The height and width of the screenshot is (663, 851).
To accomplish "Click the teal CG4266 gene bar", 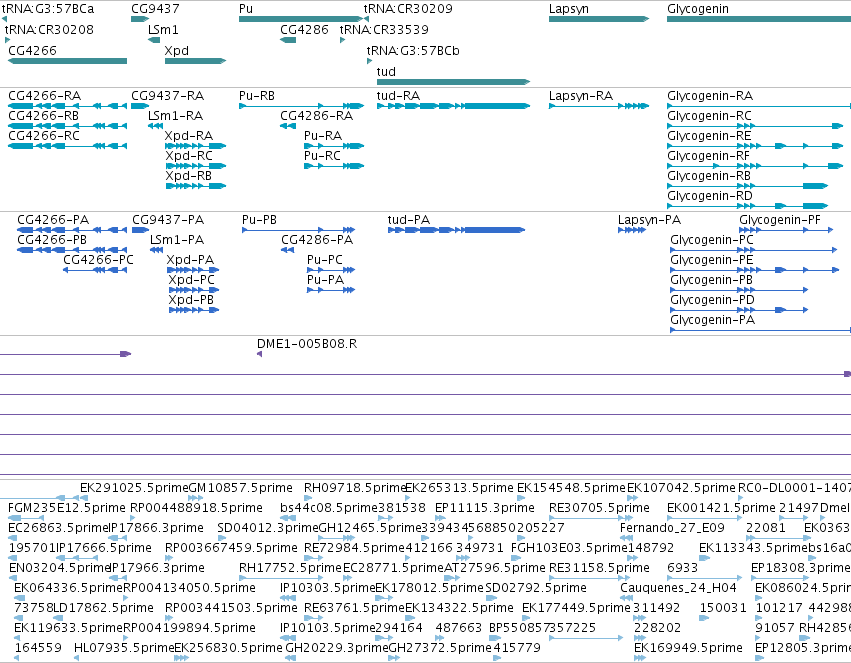I will point(67,61).
